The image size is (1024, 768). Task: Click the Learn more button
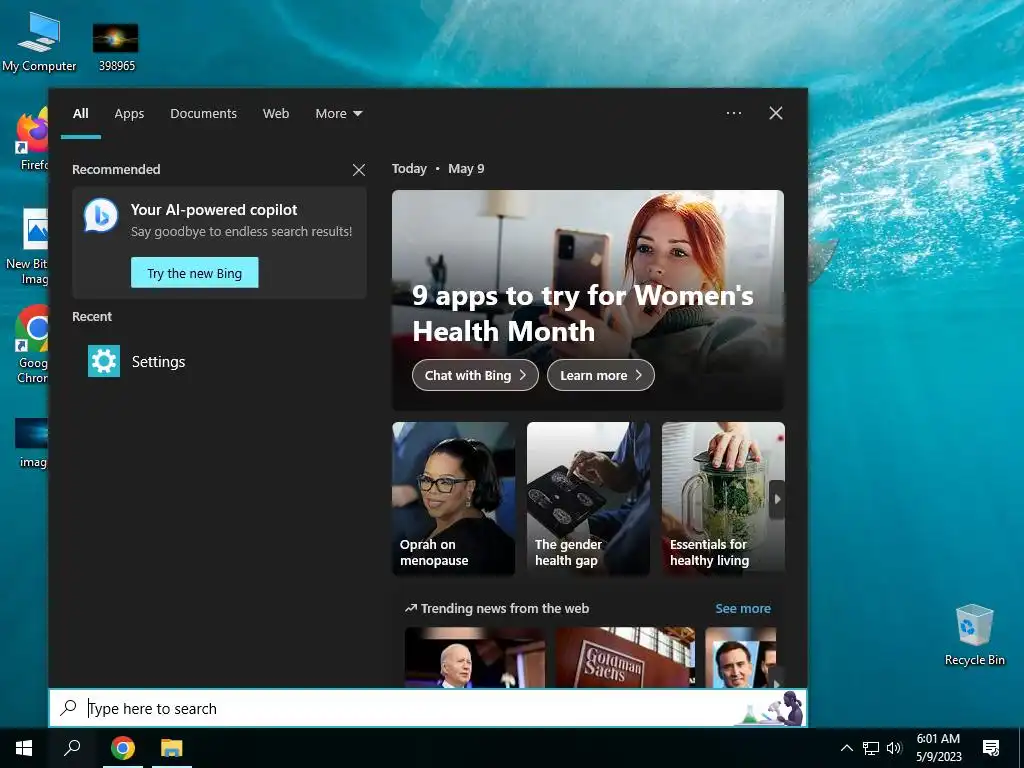(x=601, y=375)
